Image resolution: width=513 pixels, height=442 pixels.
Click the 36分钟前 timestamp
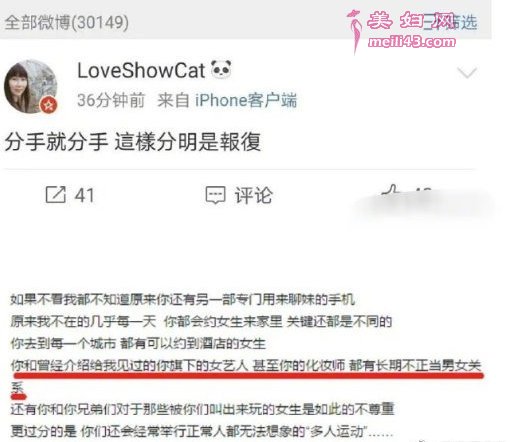pos(111,100)
